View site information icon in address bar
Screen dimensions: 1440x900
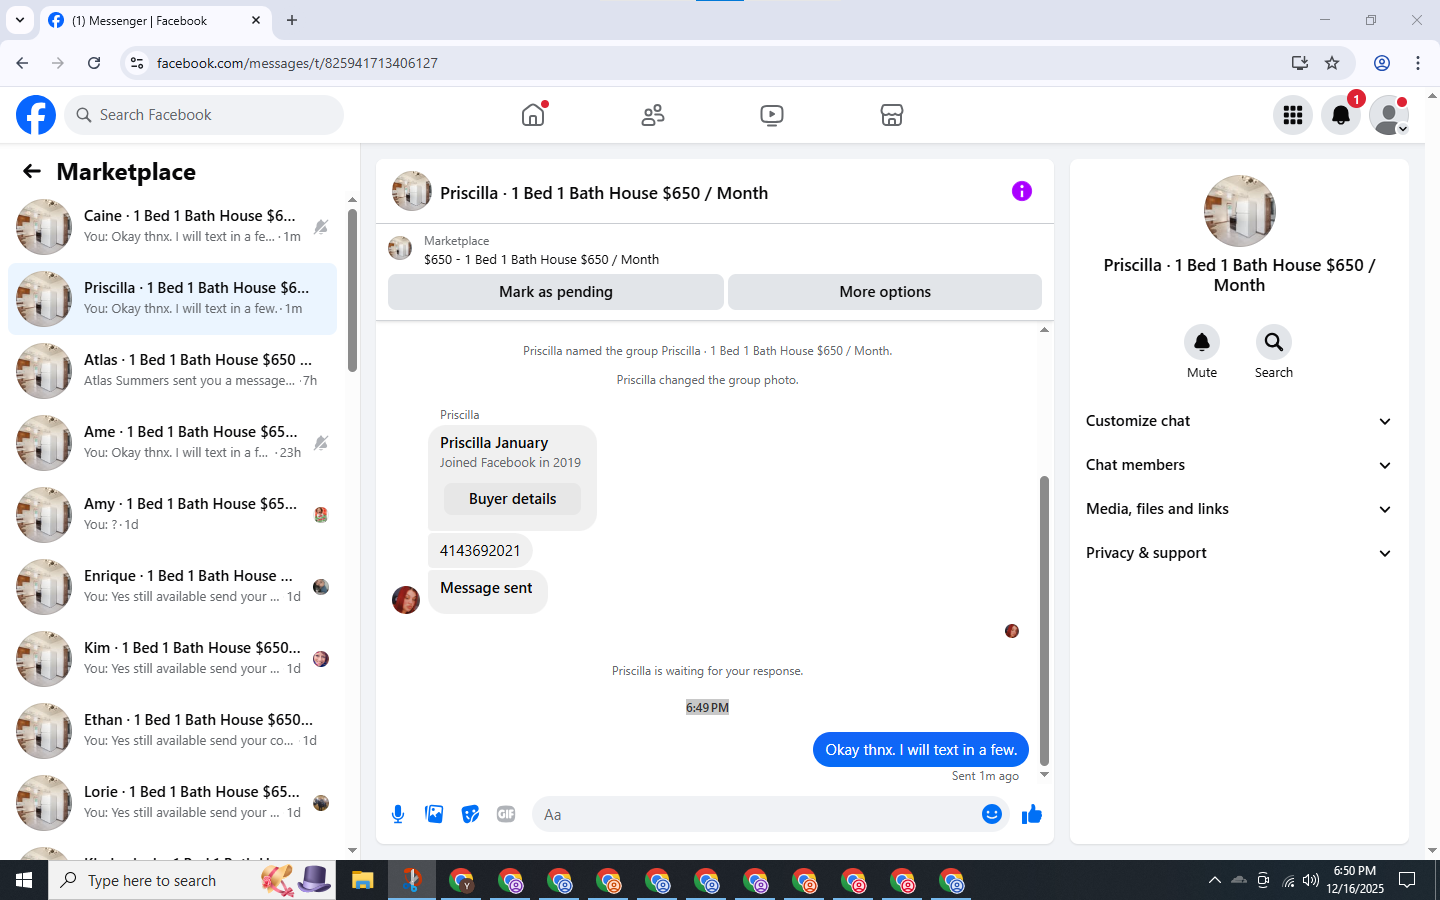click(x=137, y=63)
